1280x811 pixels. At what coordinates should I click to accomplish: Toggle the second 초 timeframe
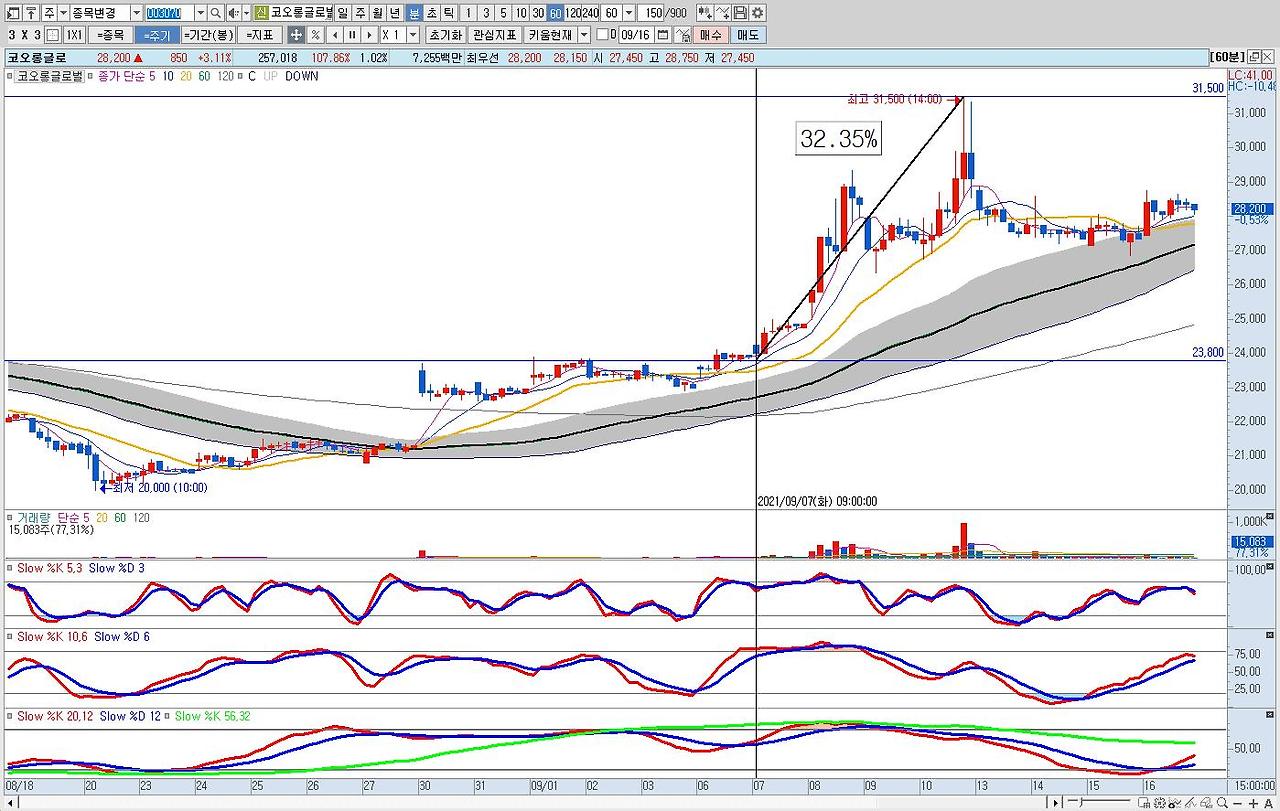pos(431,13)
